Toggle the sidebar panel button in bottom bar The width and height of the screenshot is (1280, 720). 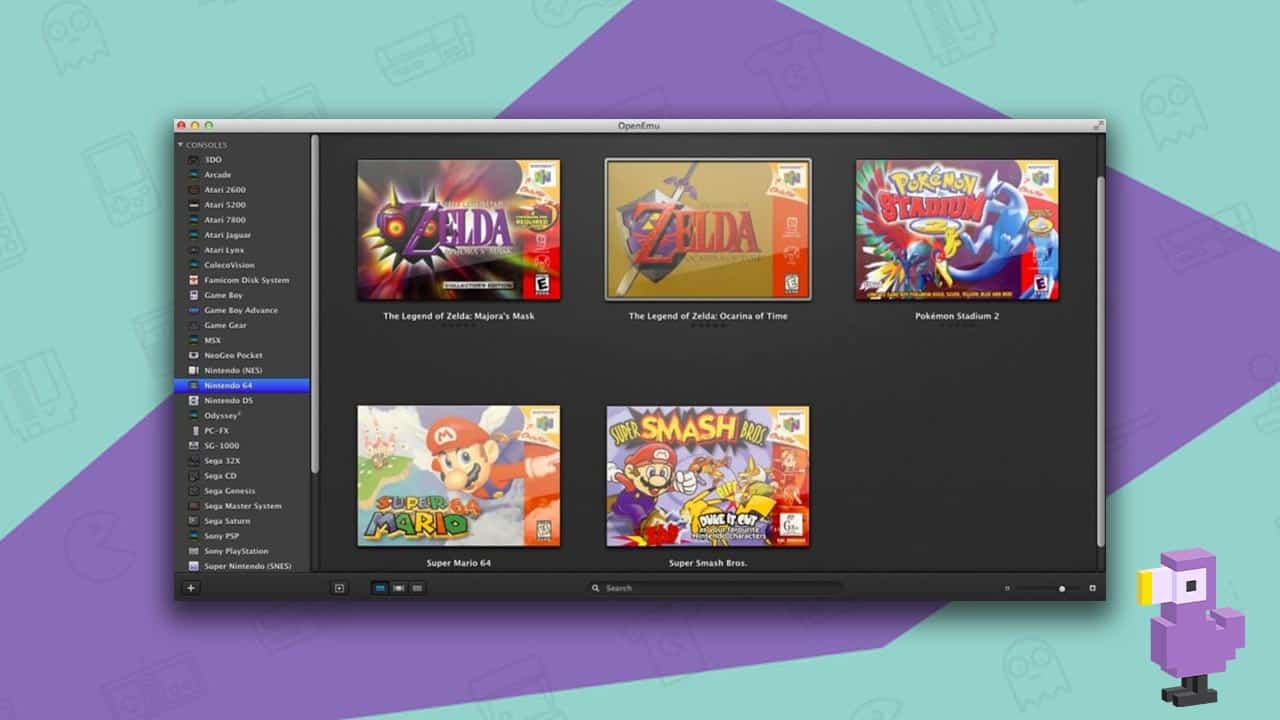point(339,588)
